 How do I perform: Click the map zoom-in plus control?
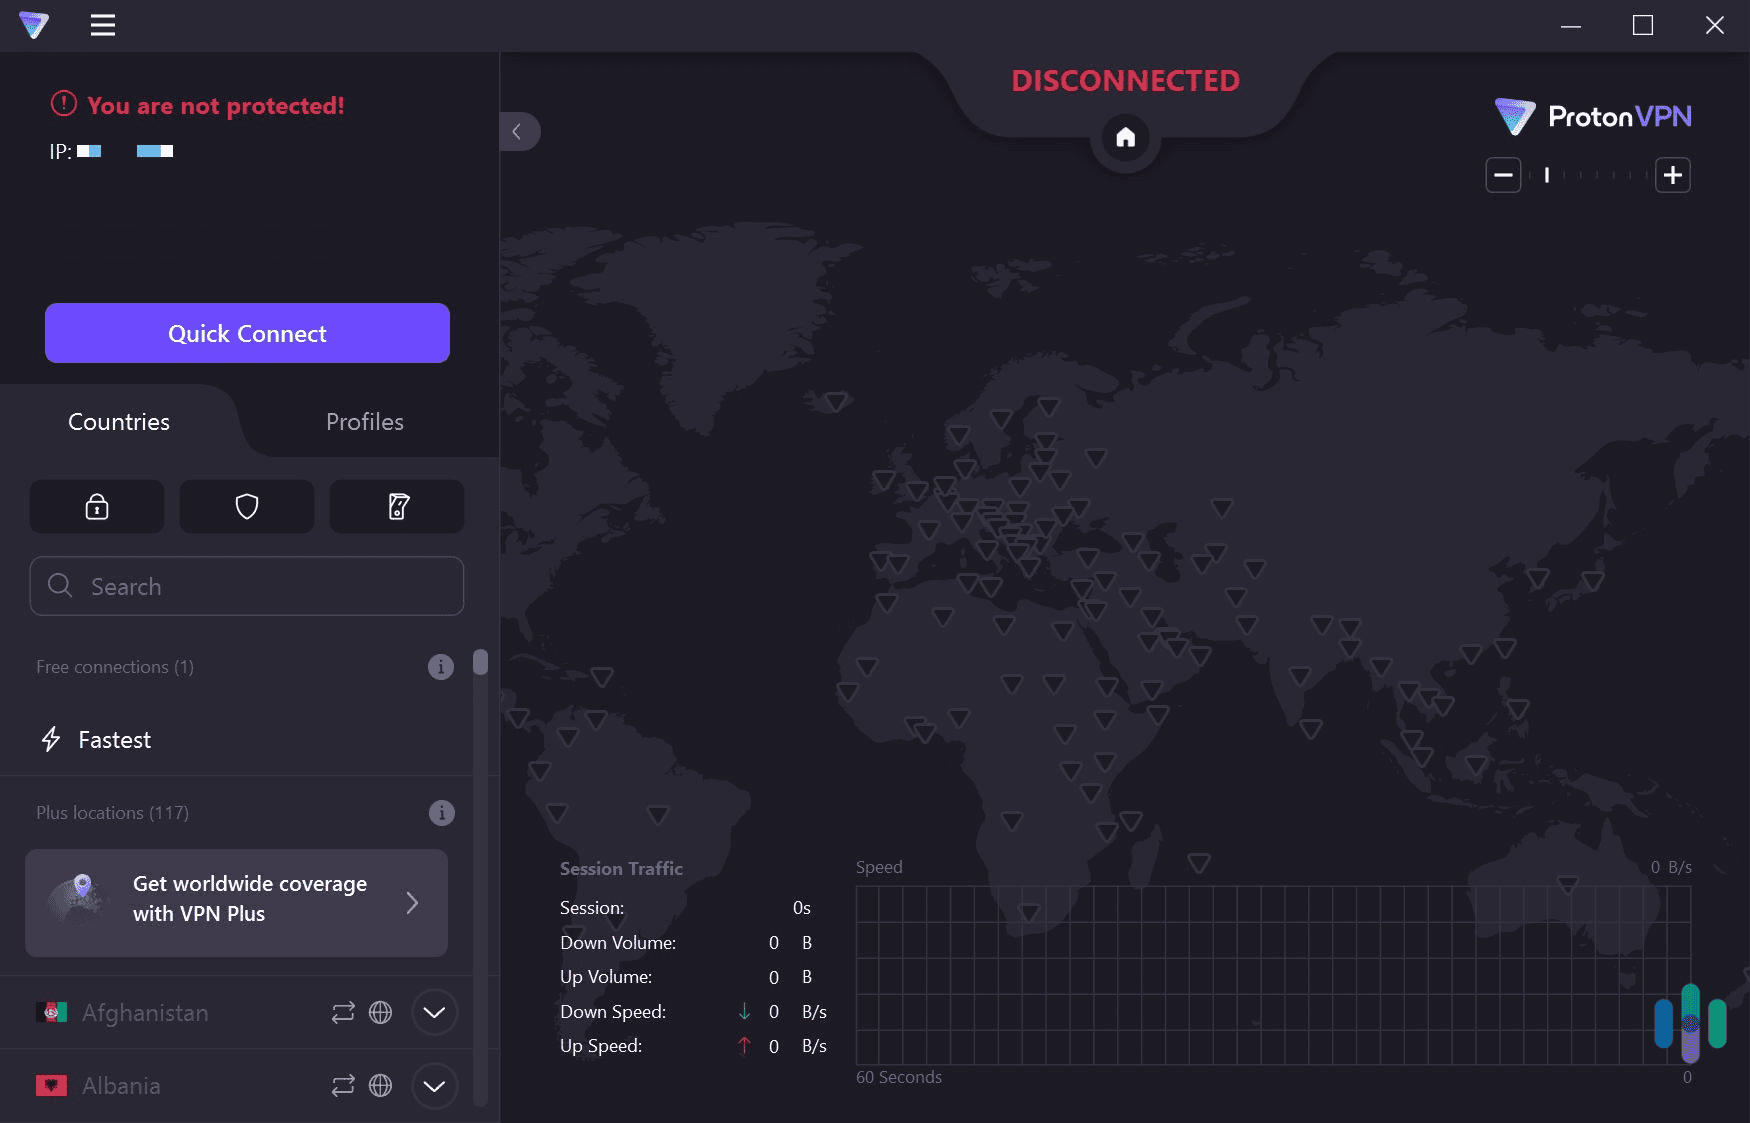(1672, 174)
